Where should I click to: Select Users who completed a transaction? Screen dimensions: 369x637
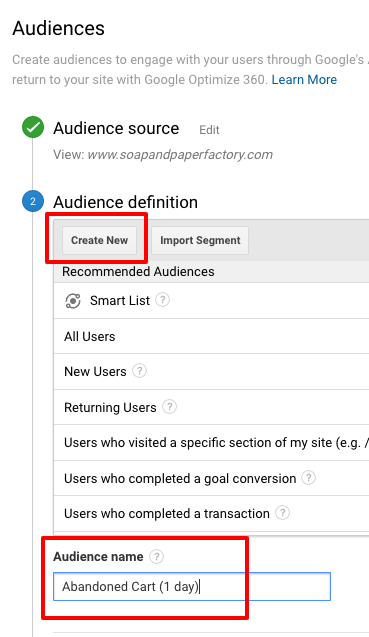click(211, 514)
